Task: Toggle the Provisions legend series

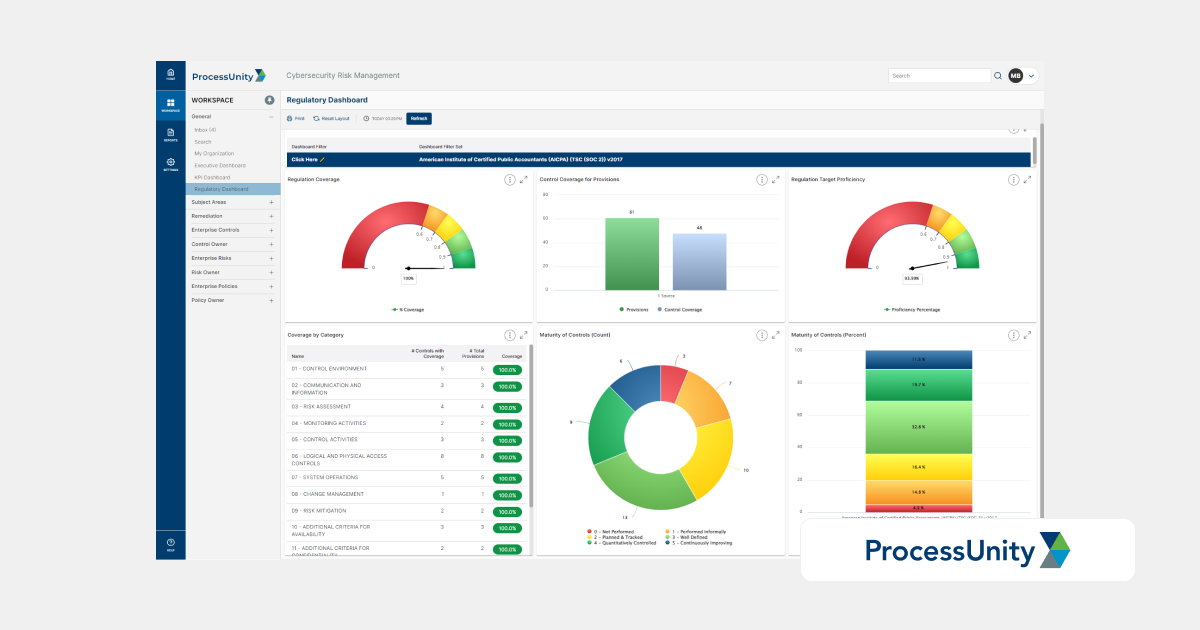Action: (x=634, y=310)
